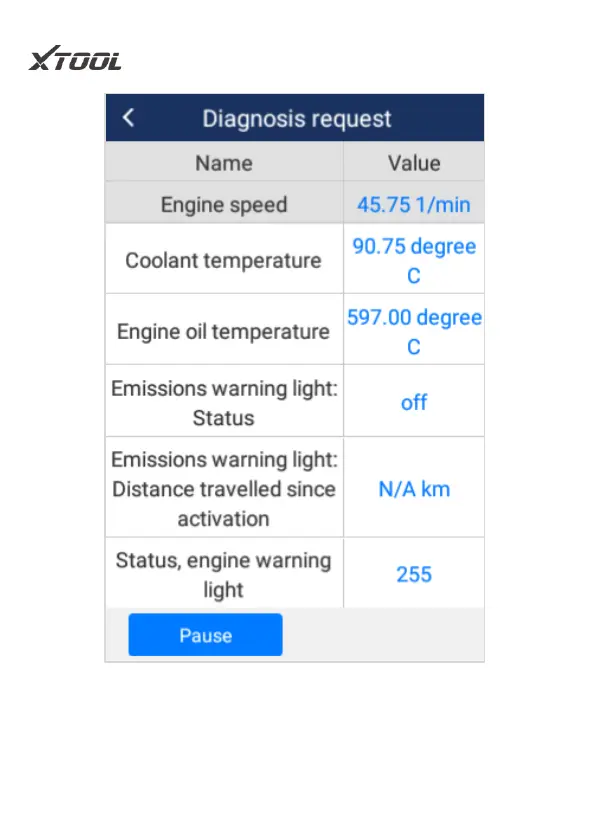Click the 90.75 degree C value

[414, 260]
